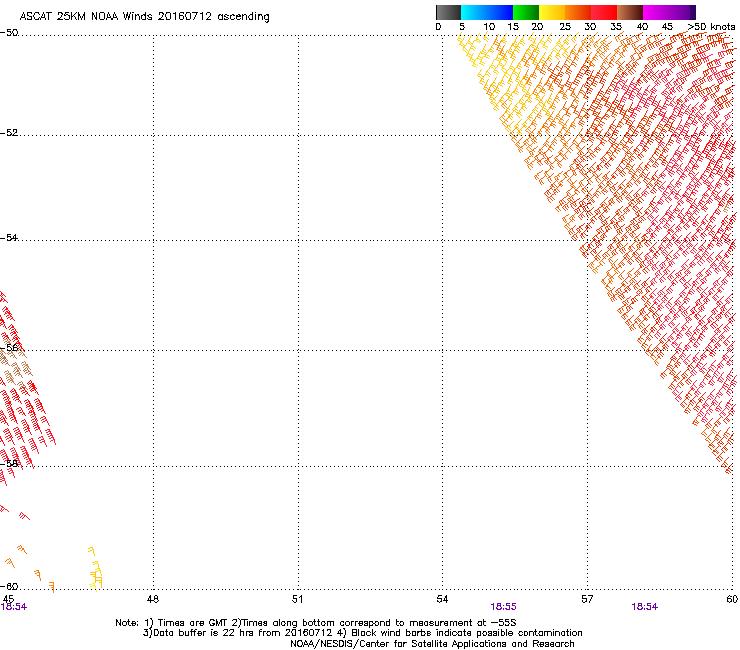Choose the brown 35-40 knots color band
This screenshot has height=650, width=740.
[x=630, y=12]
